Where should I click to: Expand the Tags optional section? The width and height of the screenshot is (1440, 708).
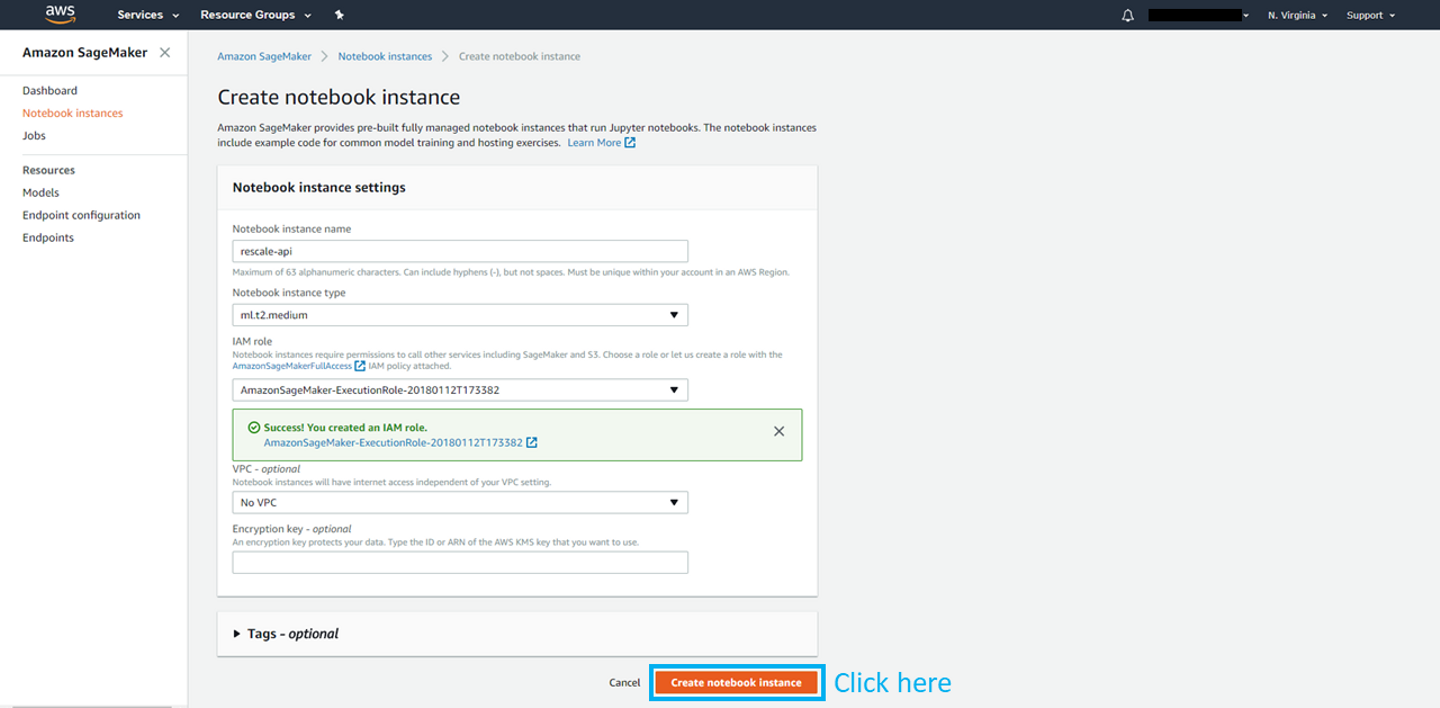237,634
